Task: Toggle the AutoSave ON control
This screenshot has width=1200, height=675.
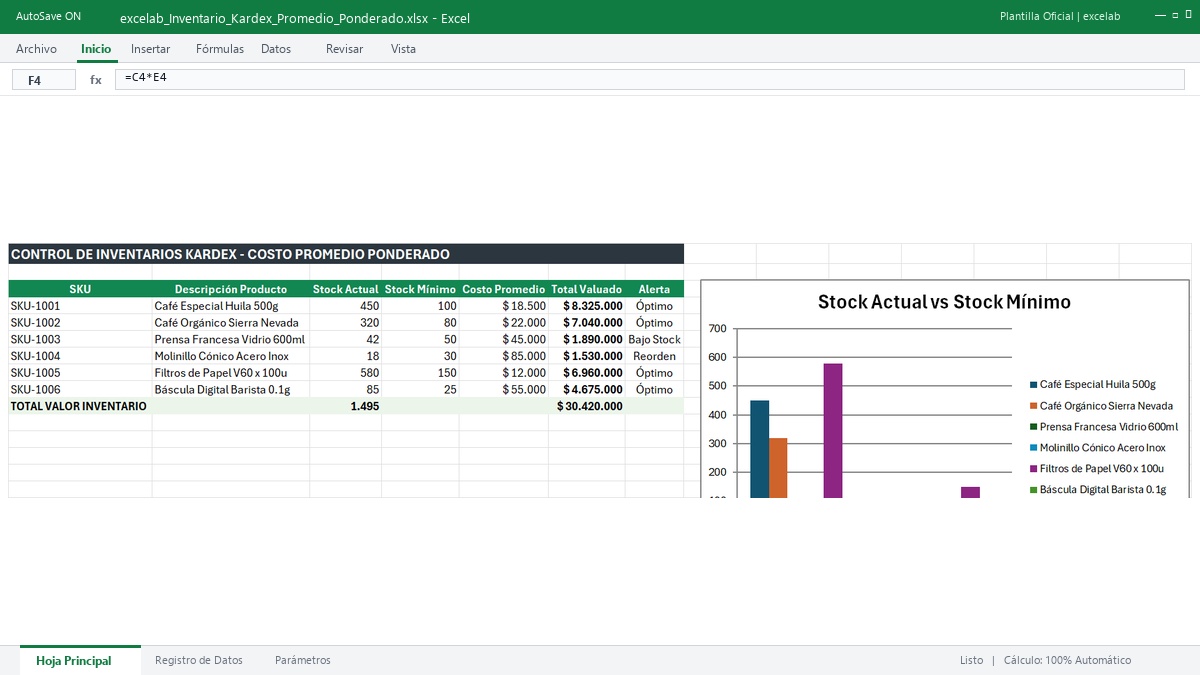Action: click(48, 17)
